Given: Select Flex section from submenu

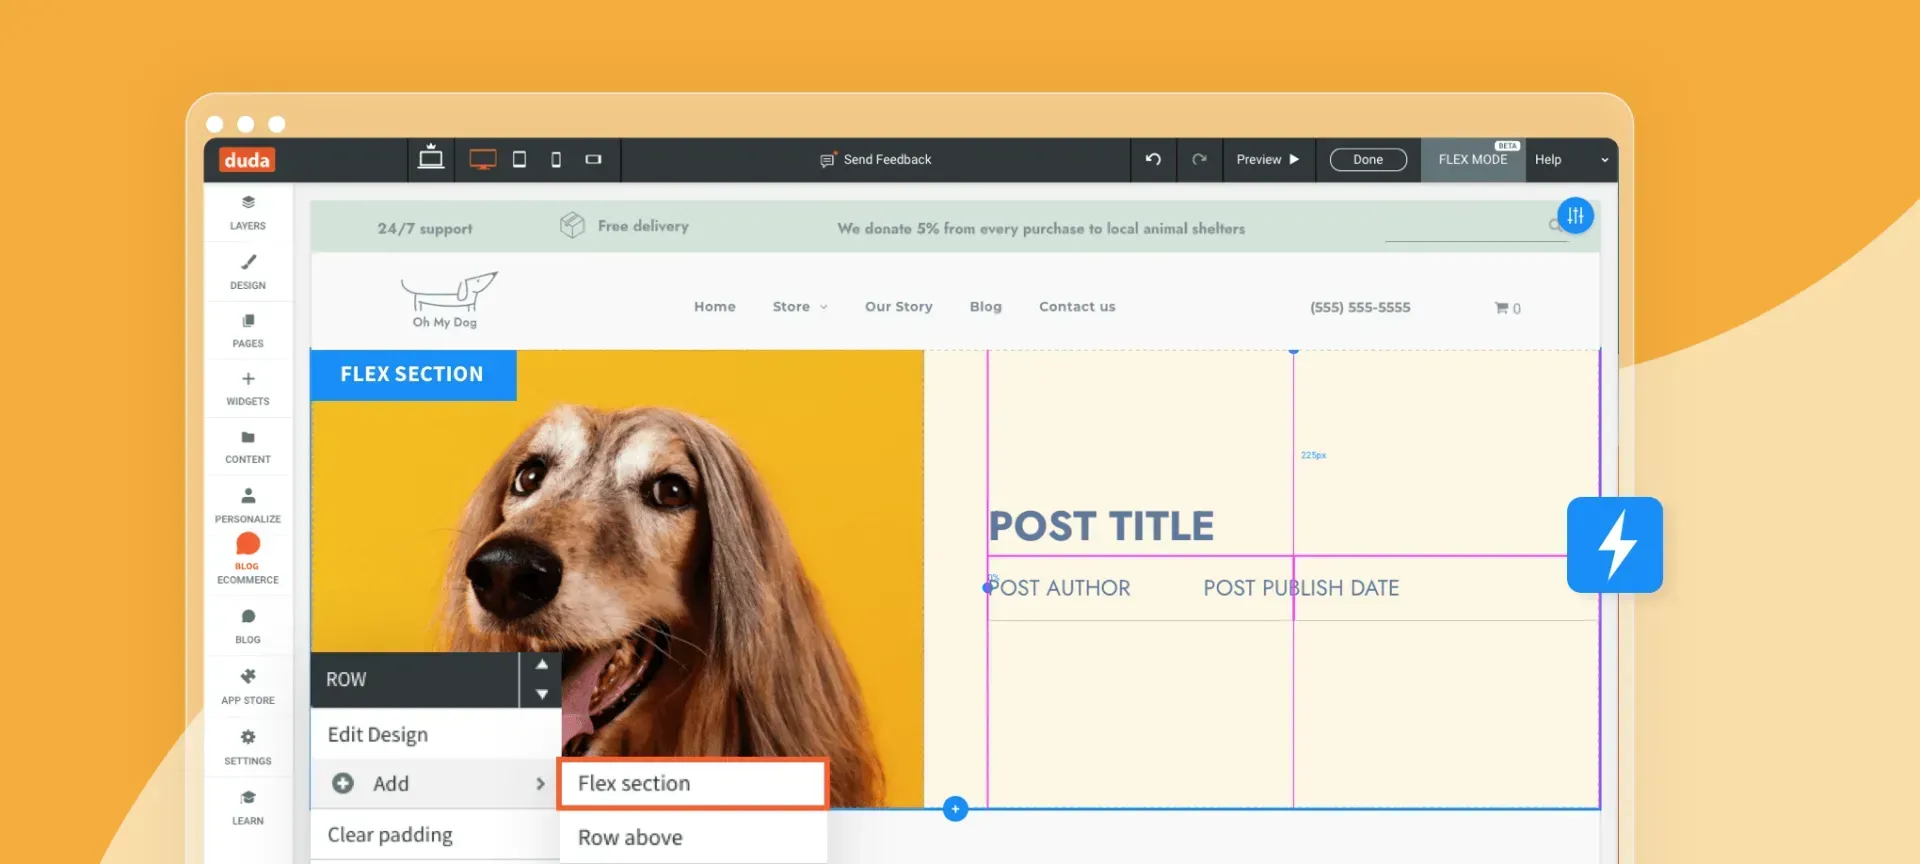Looking at the screenshot, I should [693, 784].
